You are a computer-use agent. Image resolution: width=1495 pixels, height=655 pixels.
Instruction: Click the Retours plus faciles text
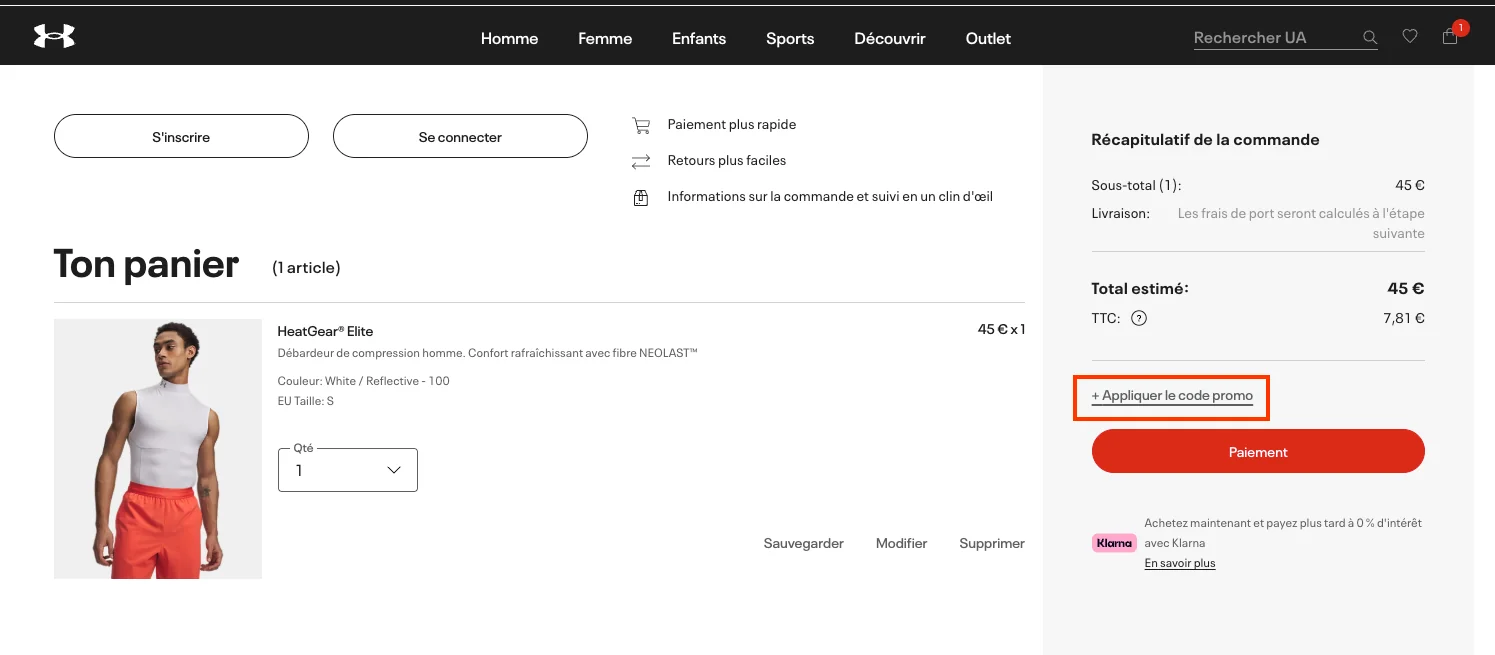click(x=727, y=161)
